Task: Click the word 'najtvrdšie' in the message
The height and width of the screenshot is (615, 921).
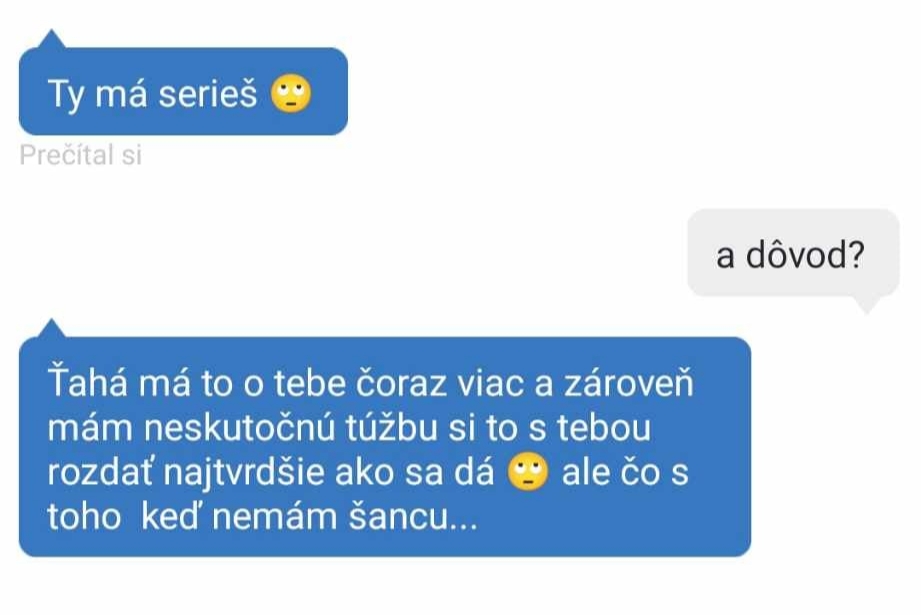Action: click(243, 473)
